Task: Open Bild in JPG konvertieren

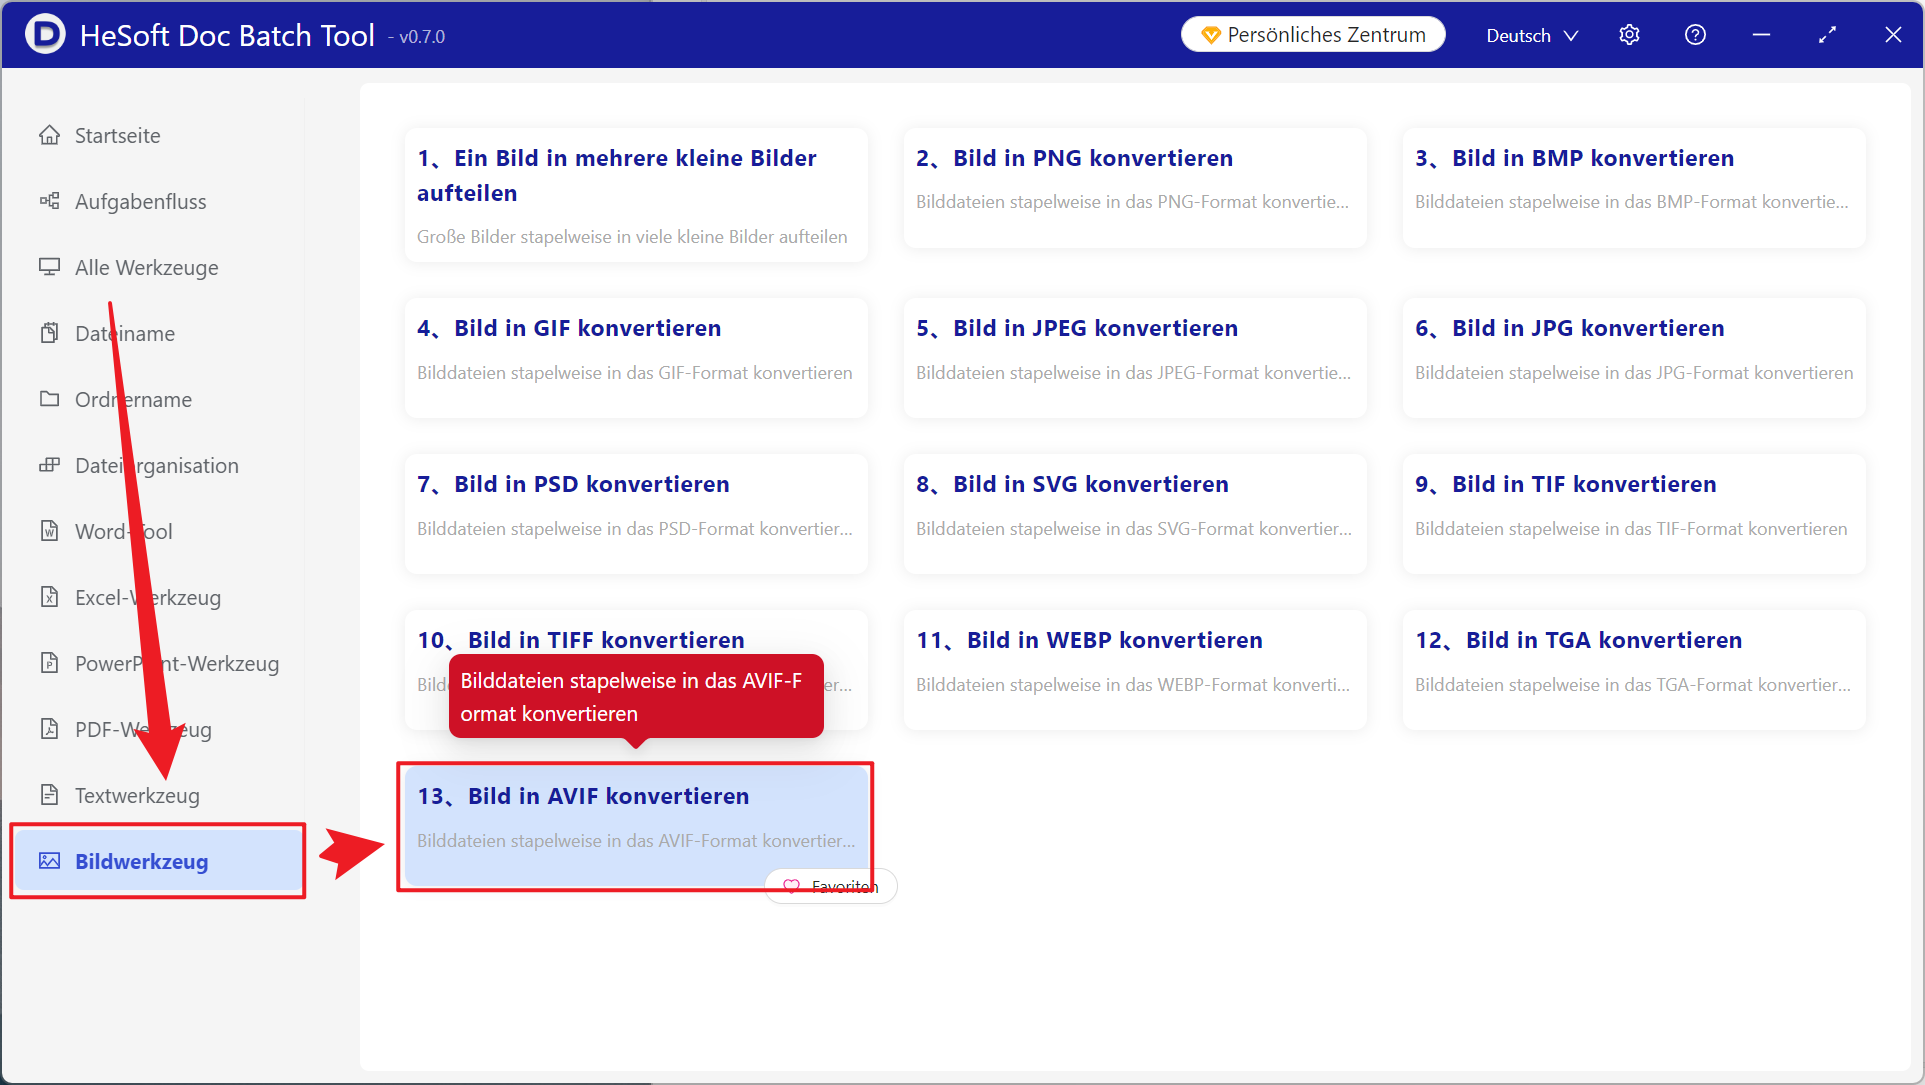Action: (x=1634, y=357)
